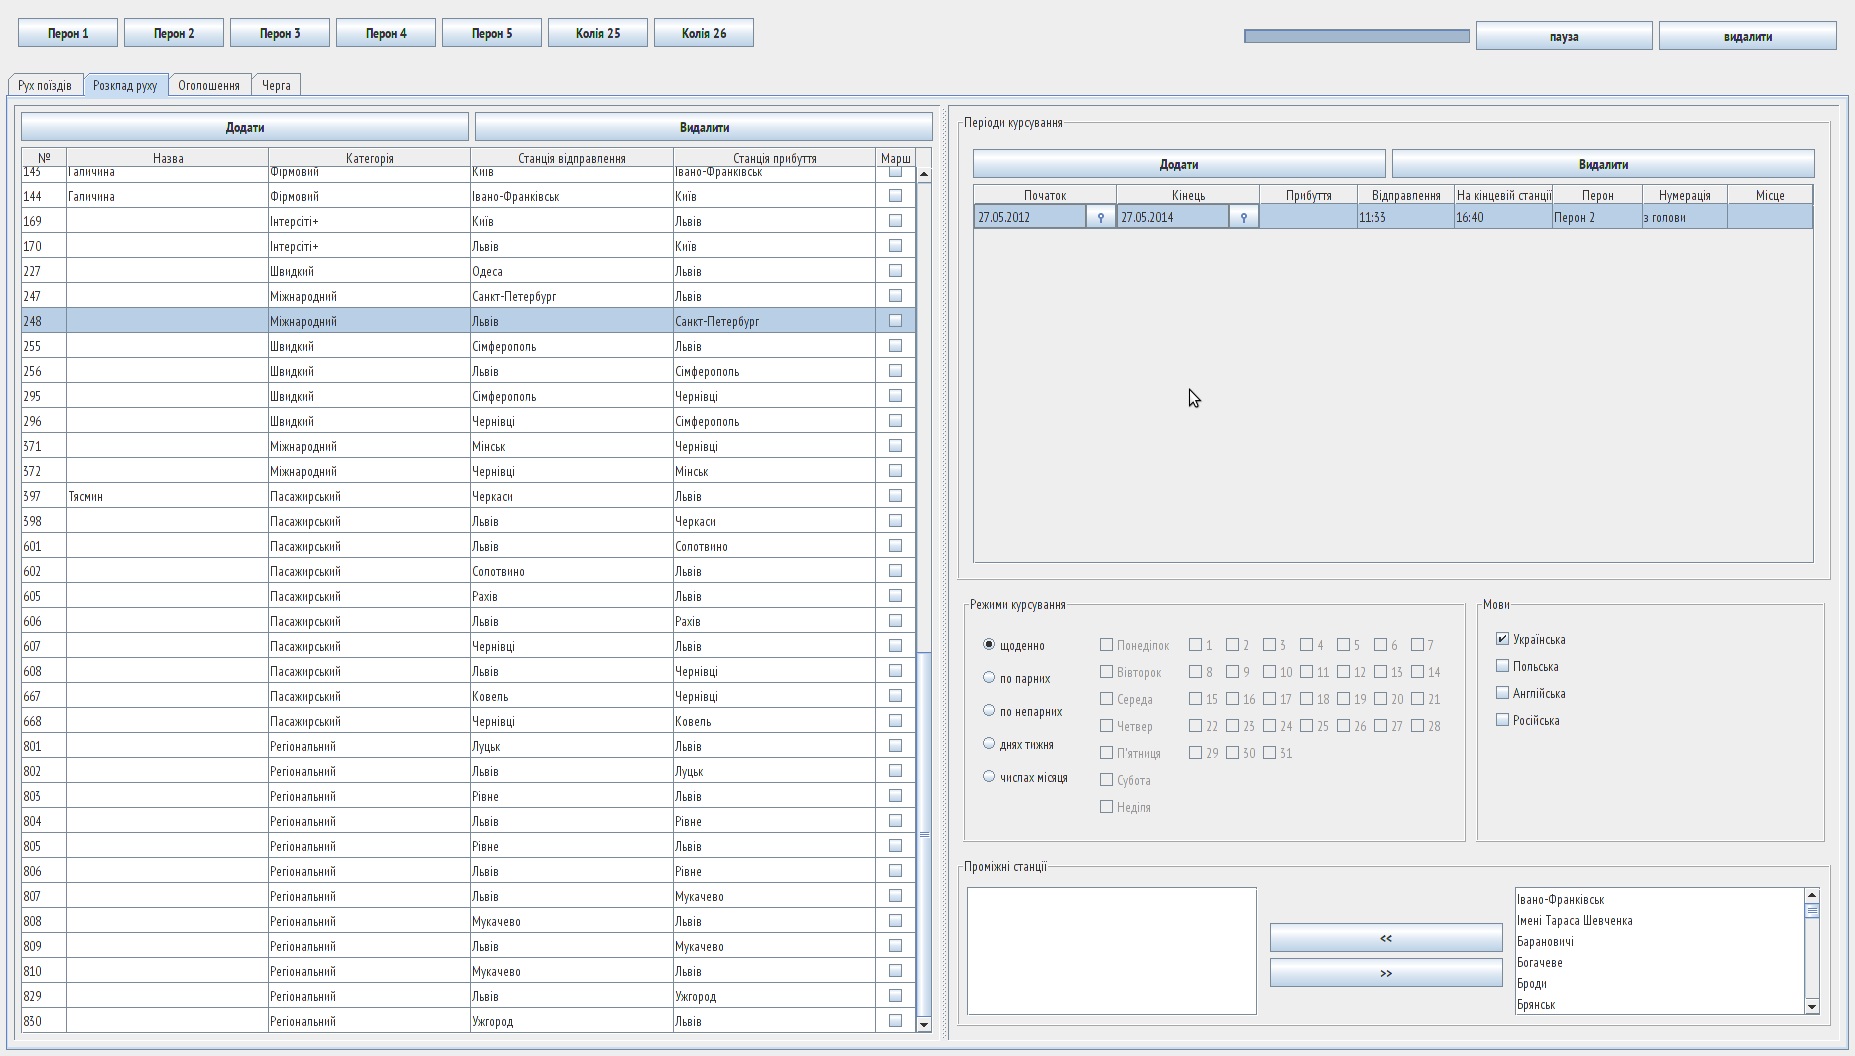Open the Рух поїздів tab
Viewport: 1855px width, 1056px height.
click(x=43, y=85)
